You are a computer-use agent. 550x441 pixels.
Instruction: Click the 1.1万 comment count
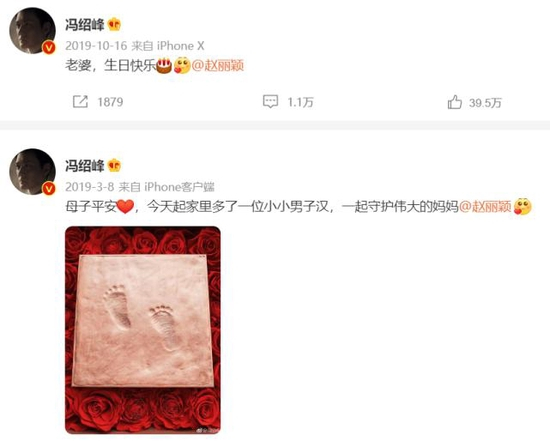coord(300,102)
